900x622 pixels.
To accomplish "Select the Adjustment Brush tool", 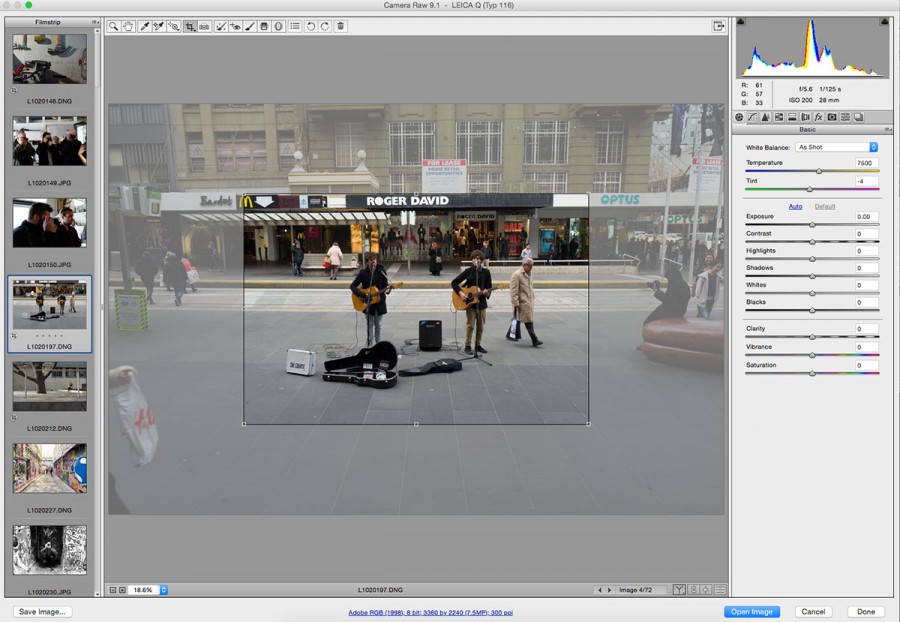I will [x=250, y=26].
